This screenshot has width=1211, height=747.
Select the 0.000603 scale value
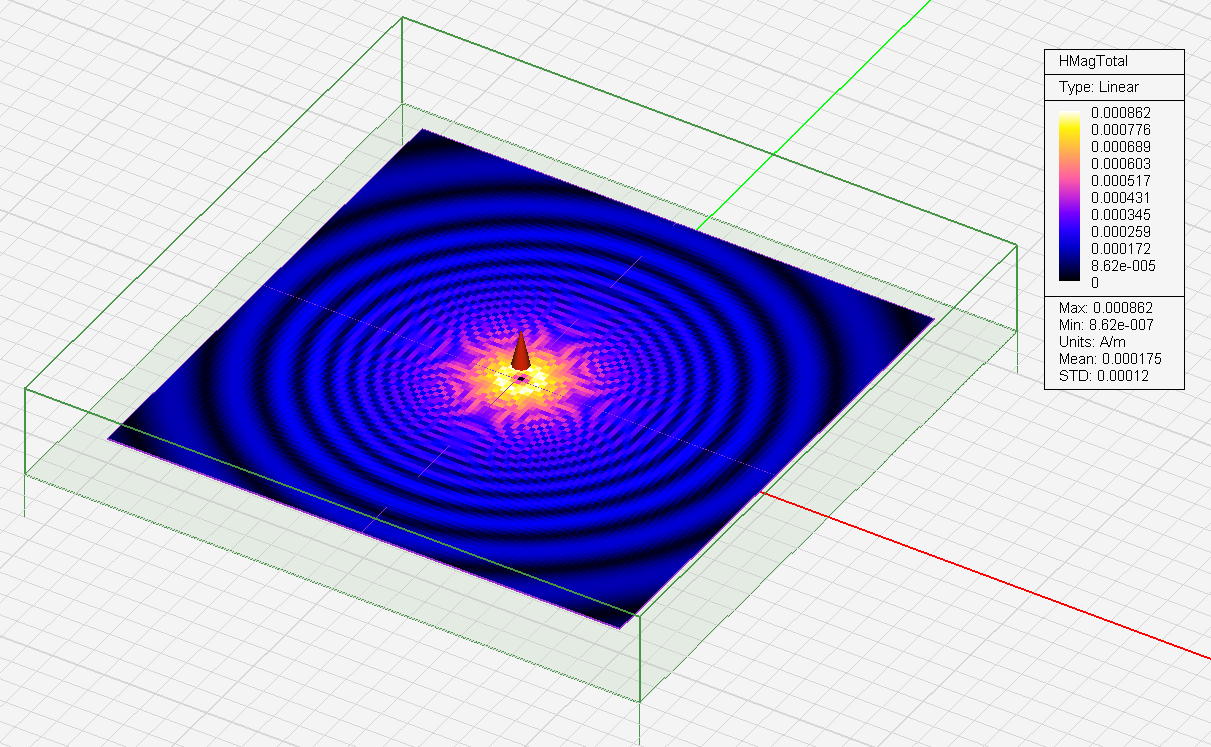click(x=1120, y=164)
